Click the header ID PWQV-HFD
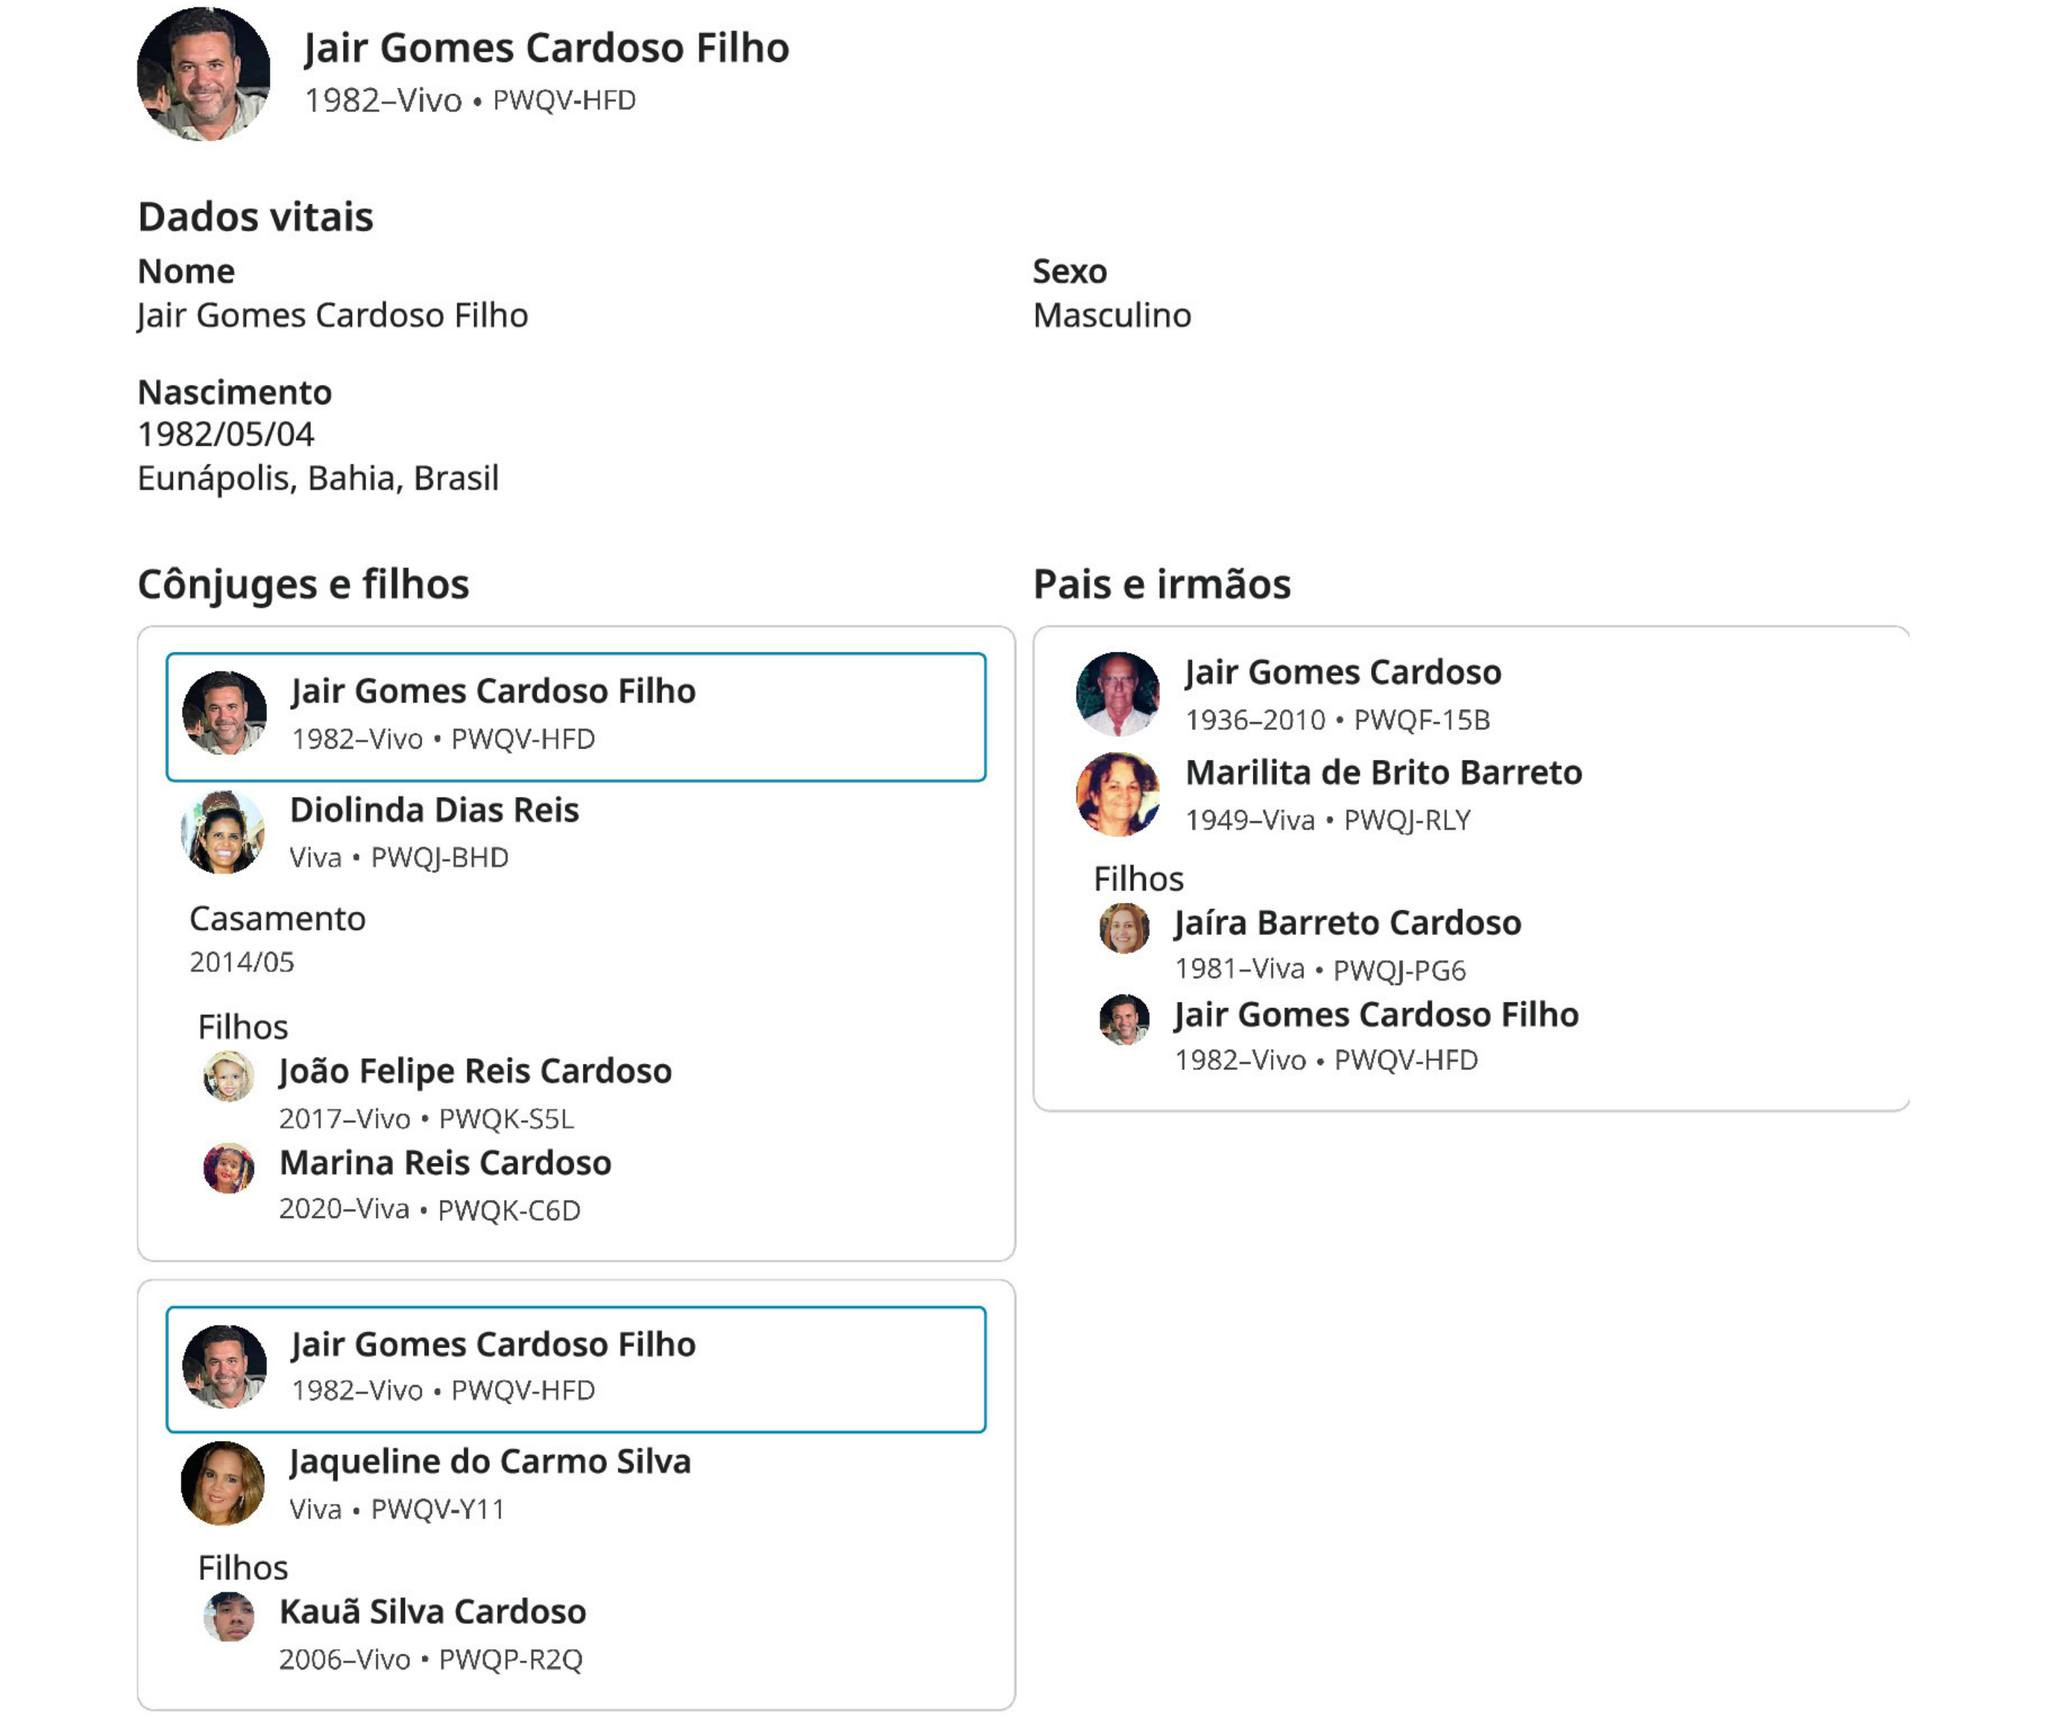Viewport: 2048px width, 1717px height. point(564,101)
